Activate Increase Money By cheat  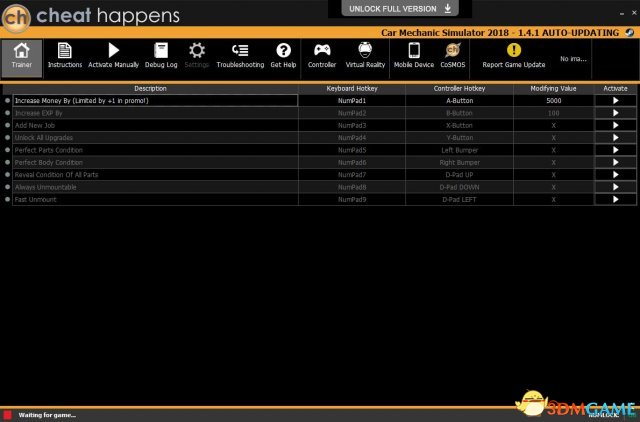click(616, 101)
